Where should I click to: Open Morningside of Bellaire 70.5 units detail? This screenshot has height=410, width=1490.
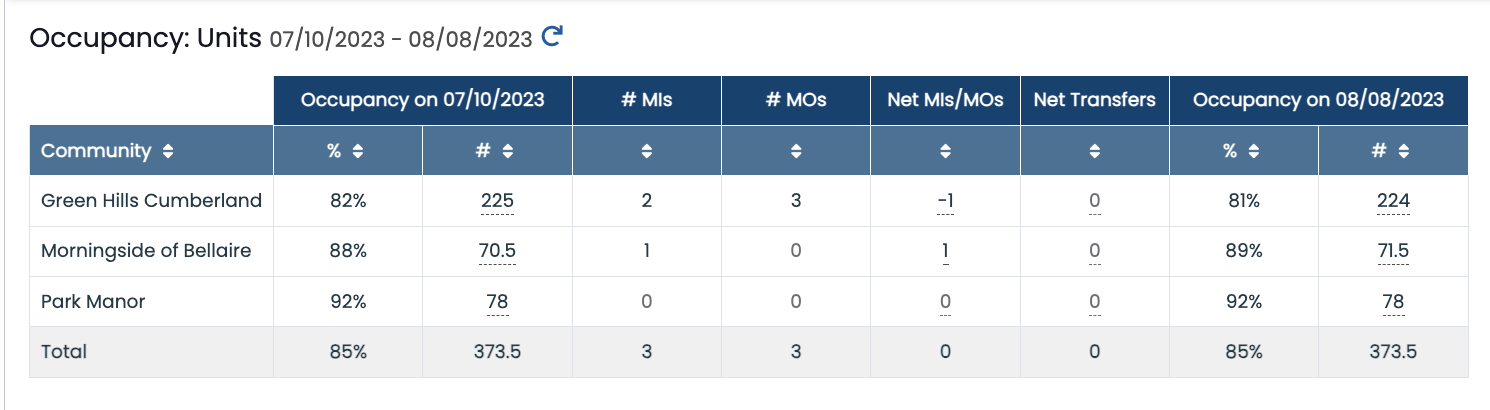pos(497,251)
